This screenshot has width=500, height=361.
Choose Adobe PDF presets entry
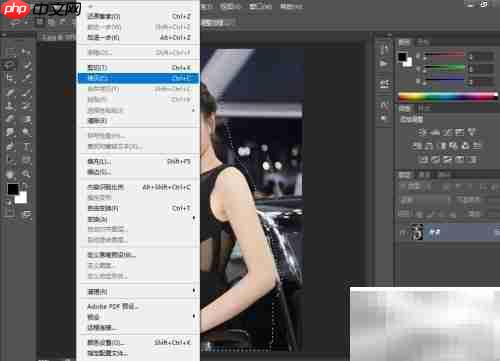138,306
